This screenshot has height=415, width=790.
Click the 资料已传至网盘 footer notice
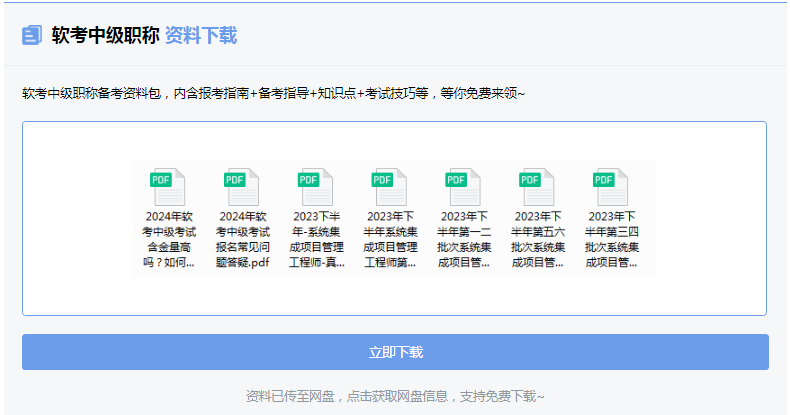pyautogui.click(x=395, y=396)
